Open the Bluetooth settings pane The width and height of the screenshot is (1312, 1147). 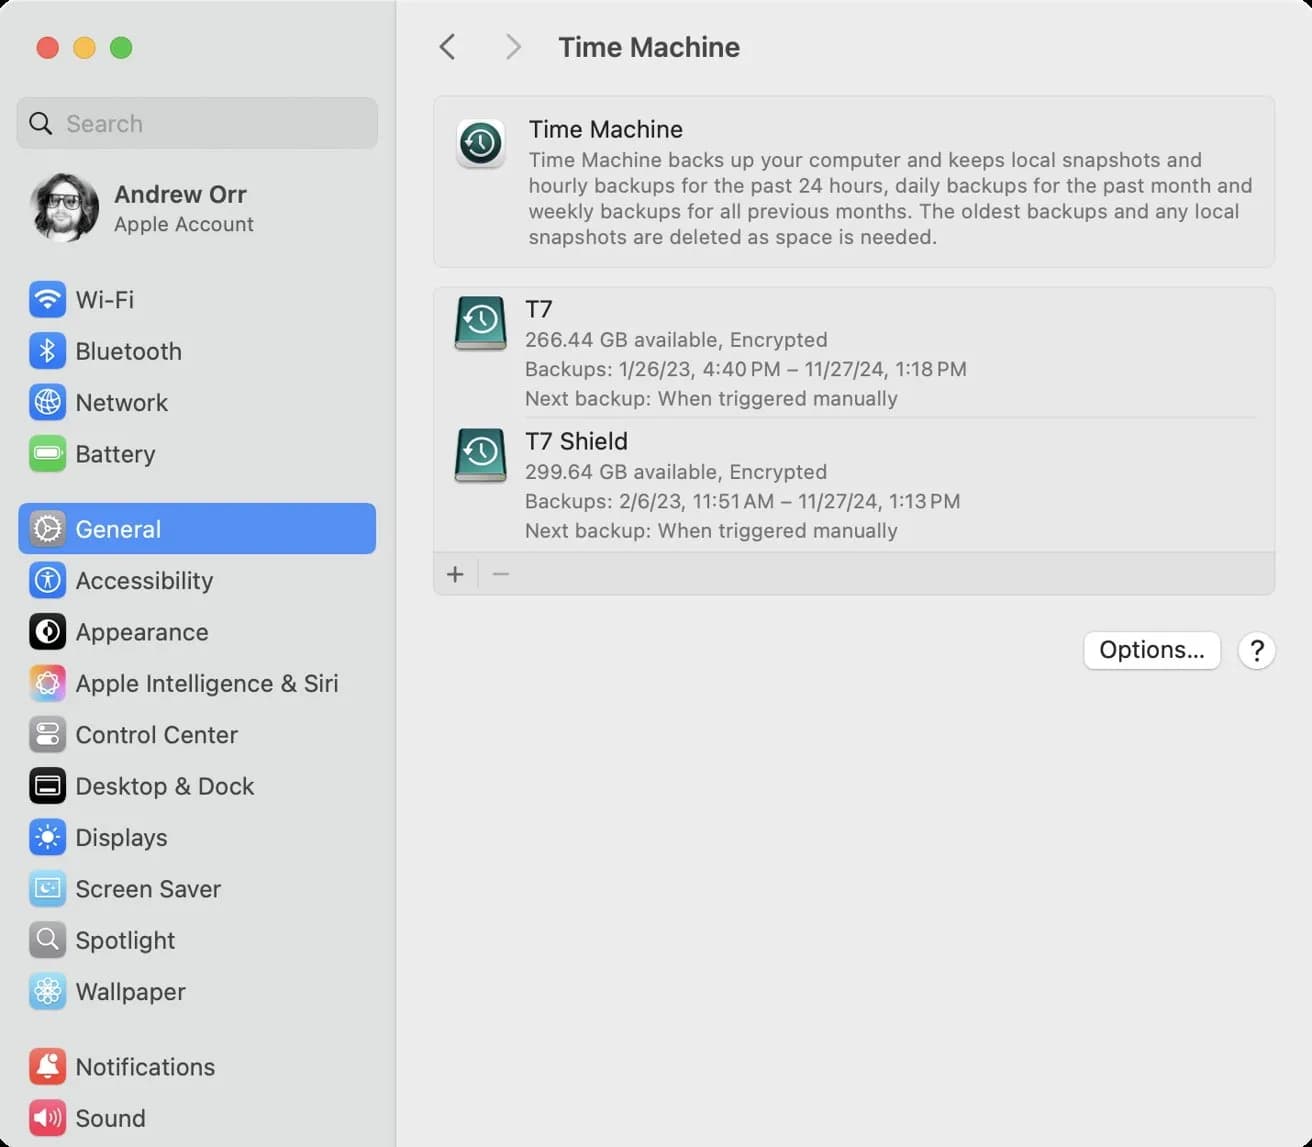click(x=197, y=351)
